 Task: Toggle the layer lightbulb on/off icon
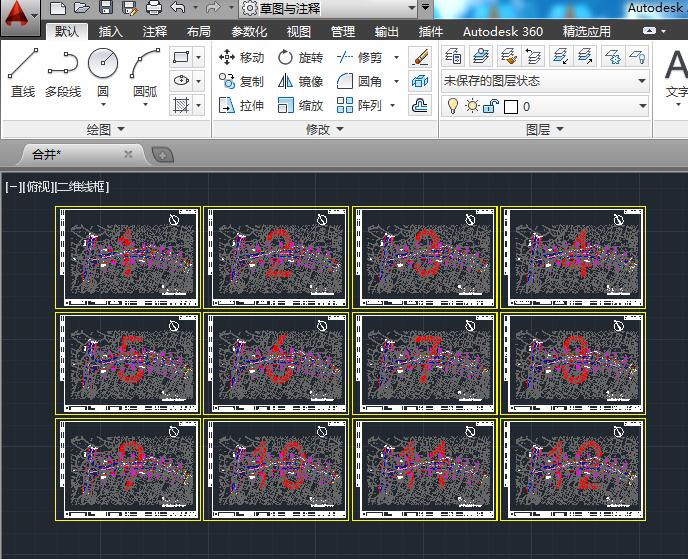(x=452, y=106)
